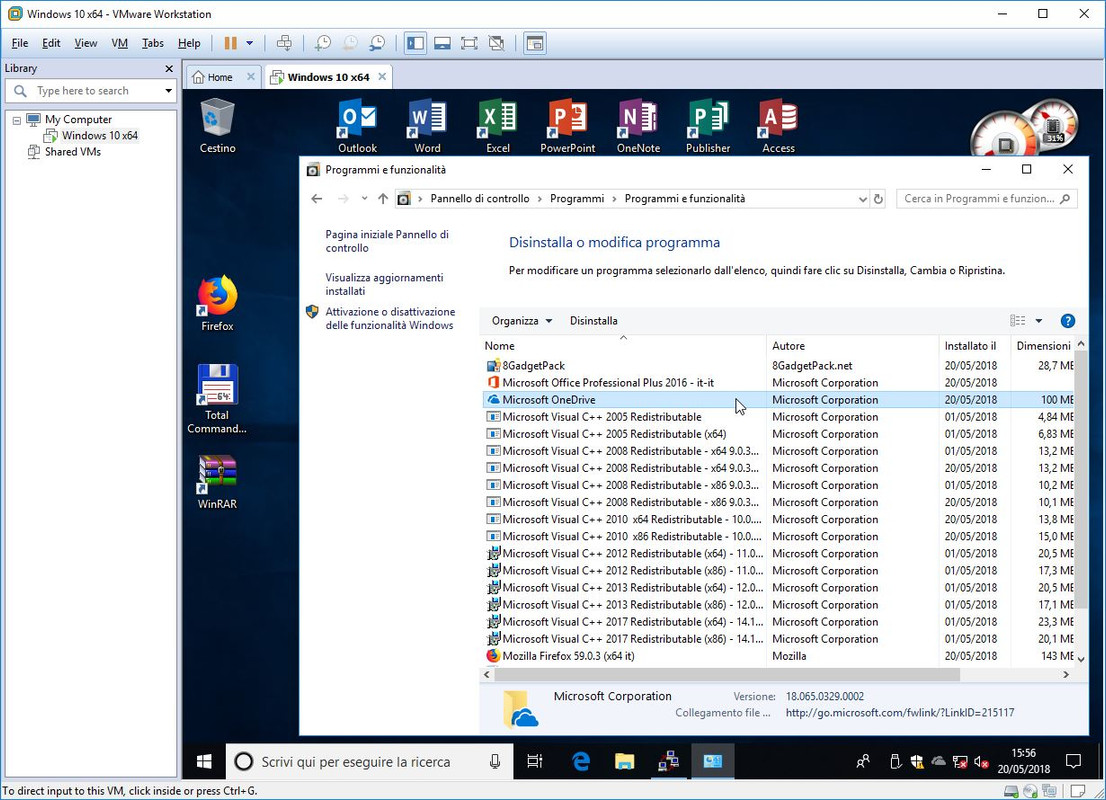Image resolution: width=1106 pixels, height=800 pixels.
Task: Open the library search dropdown arrow
Action: 168,91
